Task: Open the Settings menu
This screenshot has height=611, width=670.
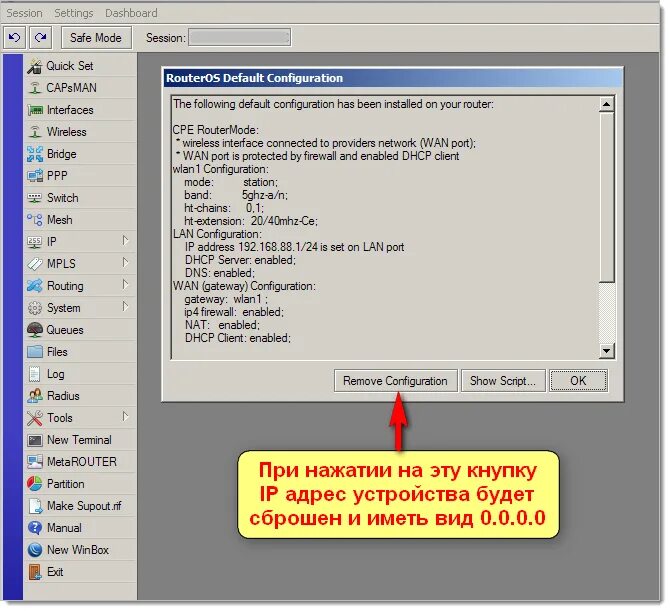Action: coord(74,13)
